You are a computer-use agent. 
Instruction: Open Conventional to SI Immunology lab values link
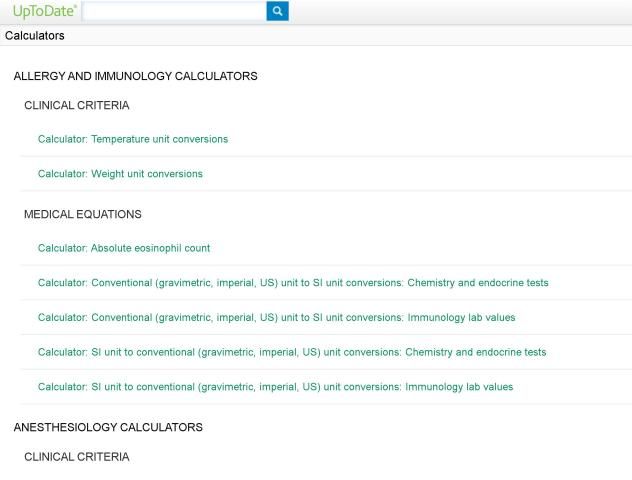coord(277,318)
